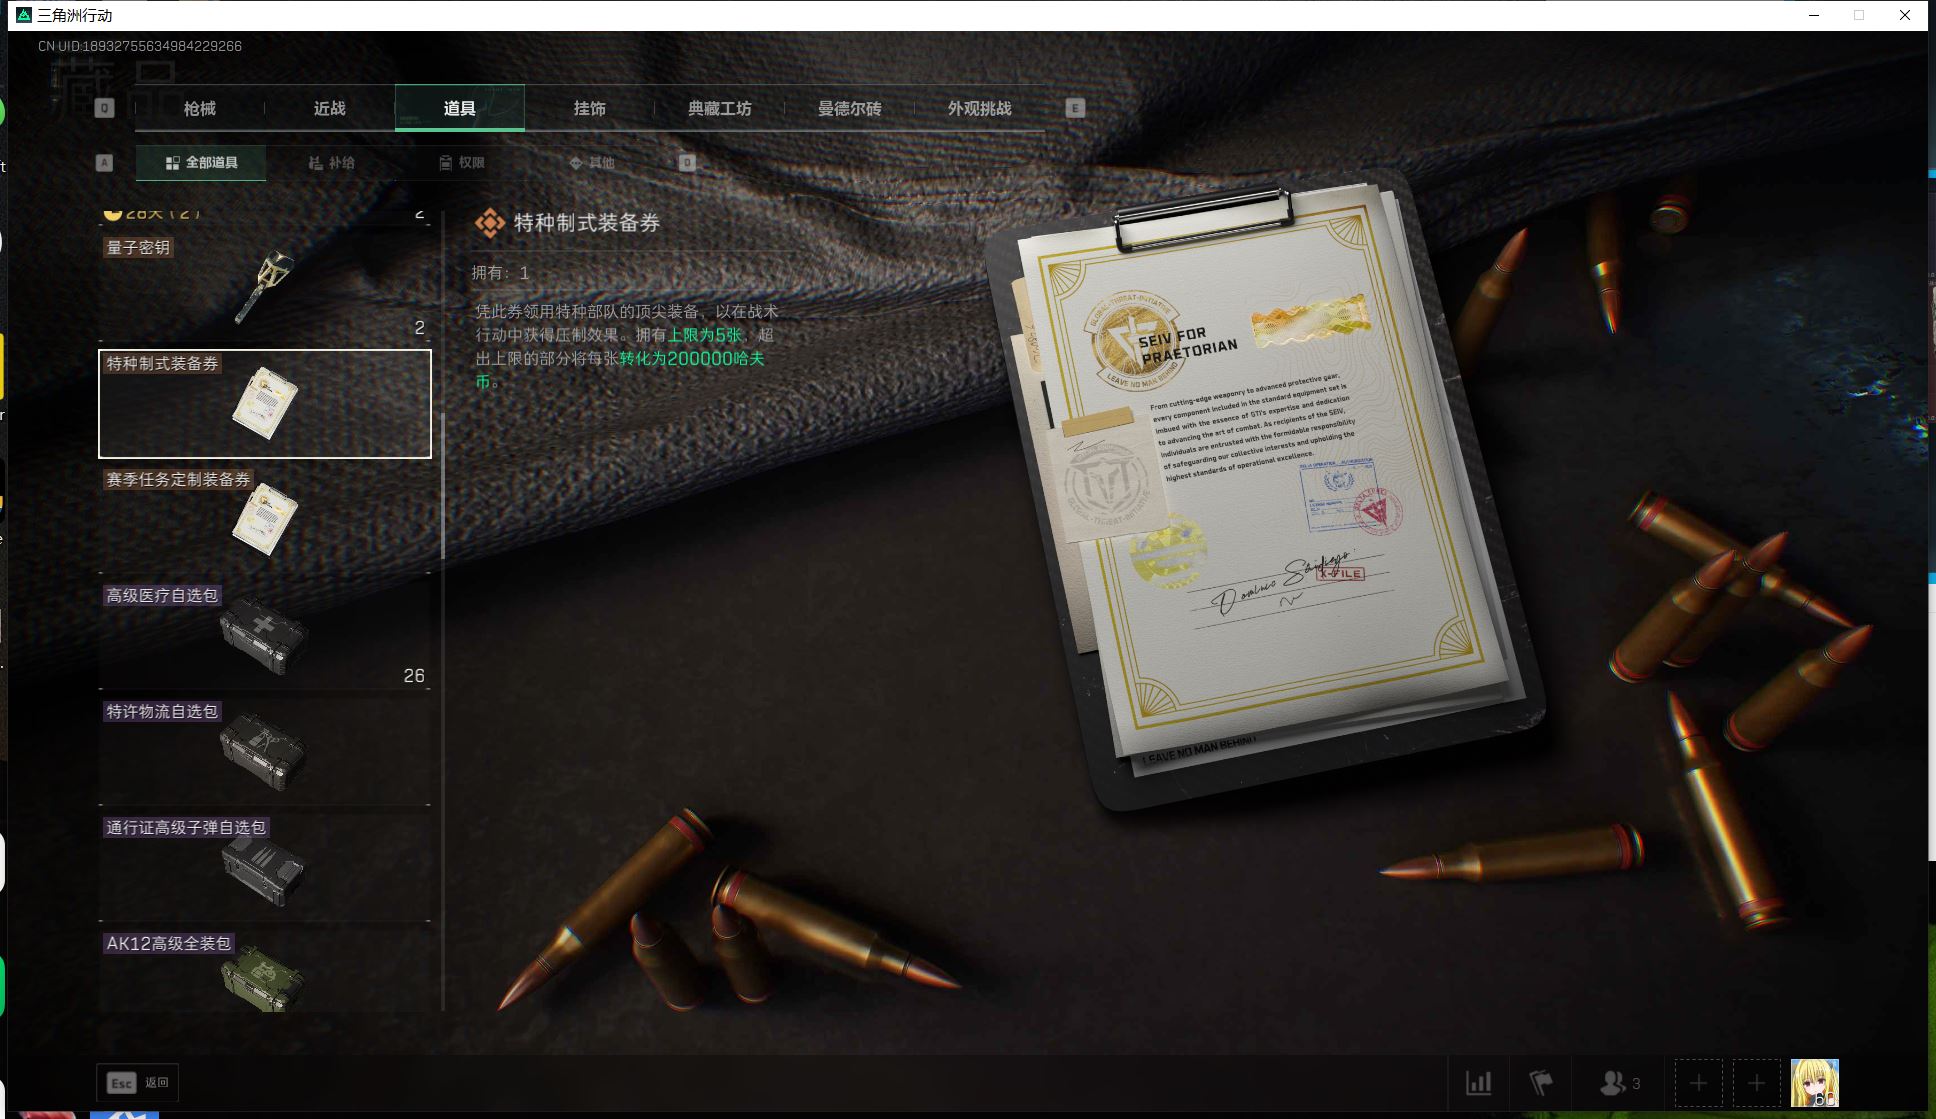Click the first empty + teammate slot
Image resolution: width=1936 pixels, height=1119 pixels.
pyautogui.click(x=1698, y=1082)
